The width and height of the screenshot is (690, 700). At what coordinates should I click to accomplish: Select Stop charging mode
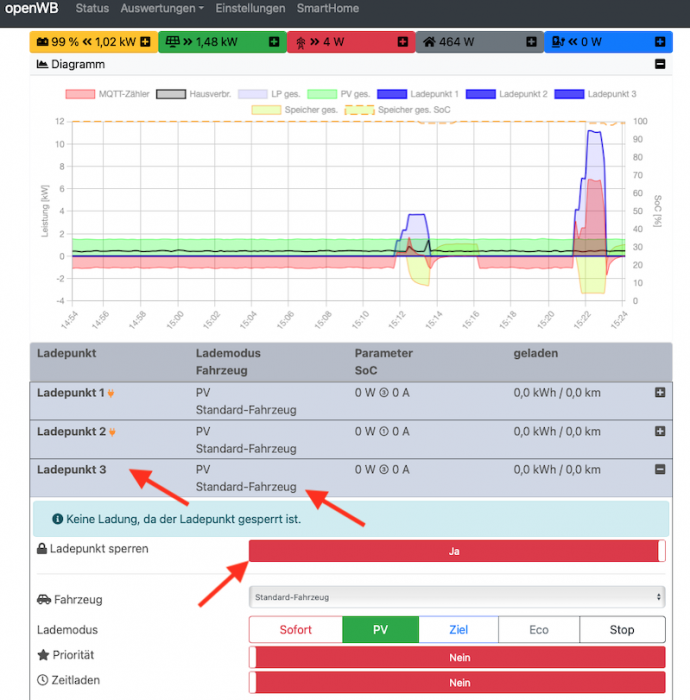point(621,630)
